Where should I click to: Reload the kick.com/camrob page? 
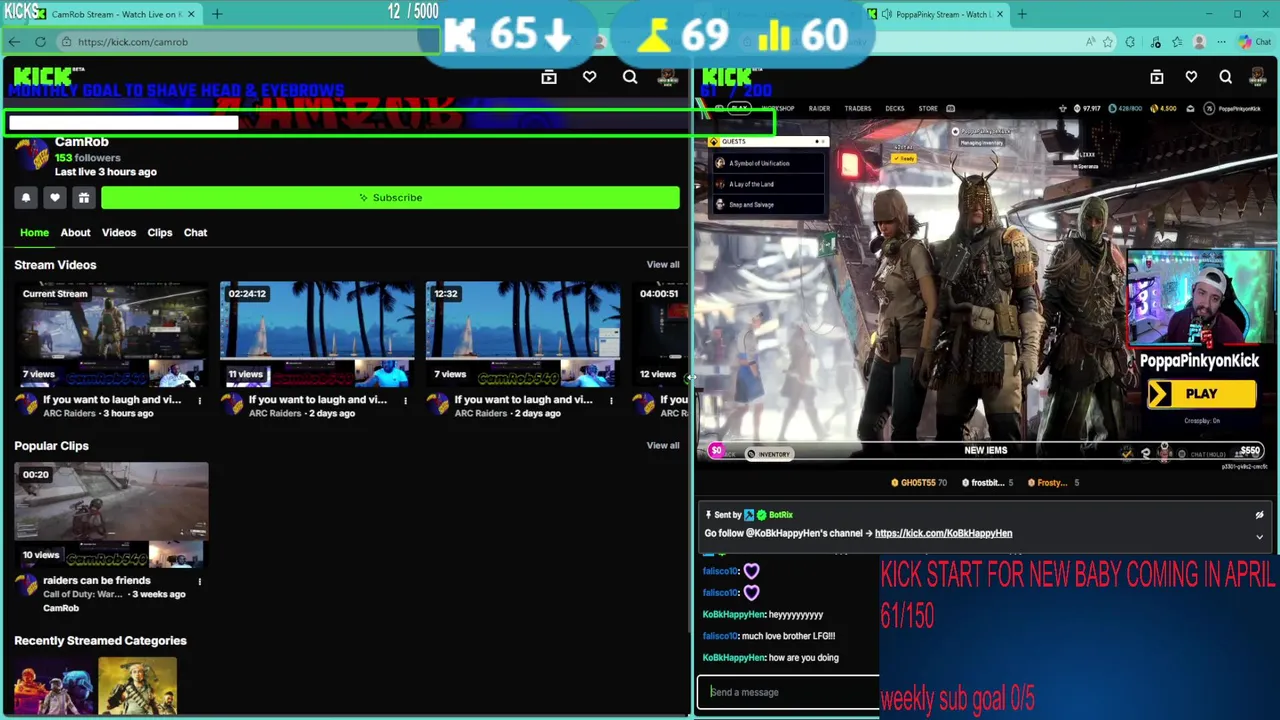40,42
